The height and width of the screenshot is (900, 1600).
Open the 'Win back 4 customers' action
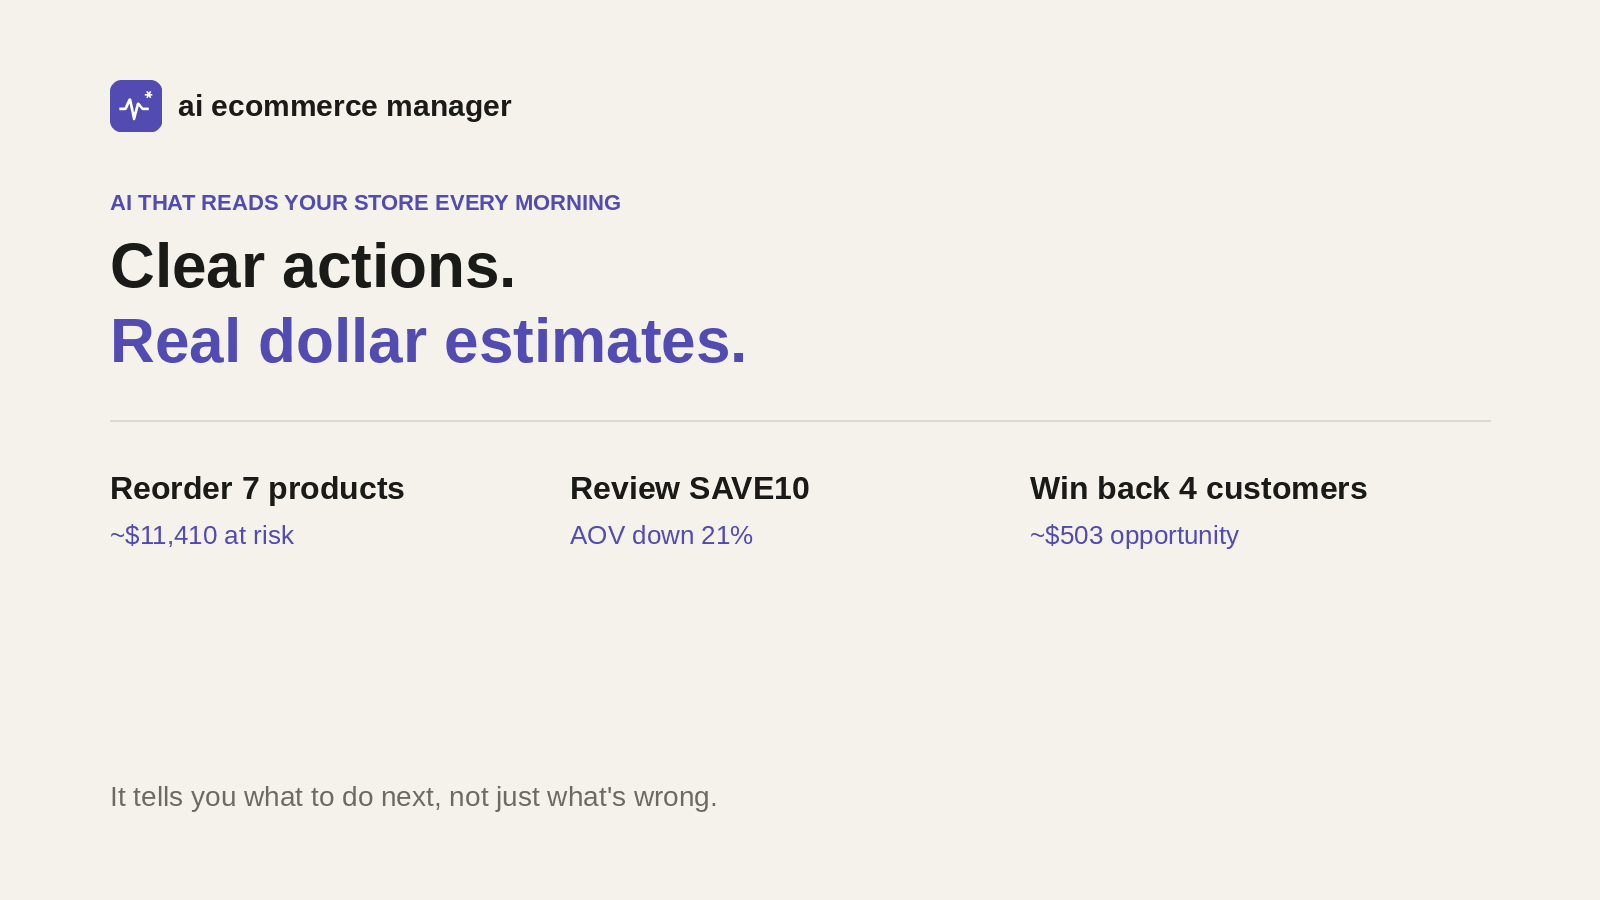(1198, 488)
